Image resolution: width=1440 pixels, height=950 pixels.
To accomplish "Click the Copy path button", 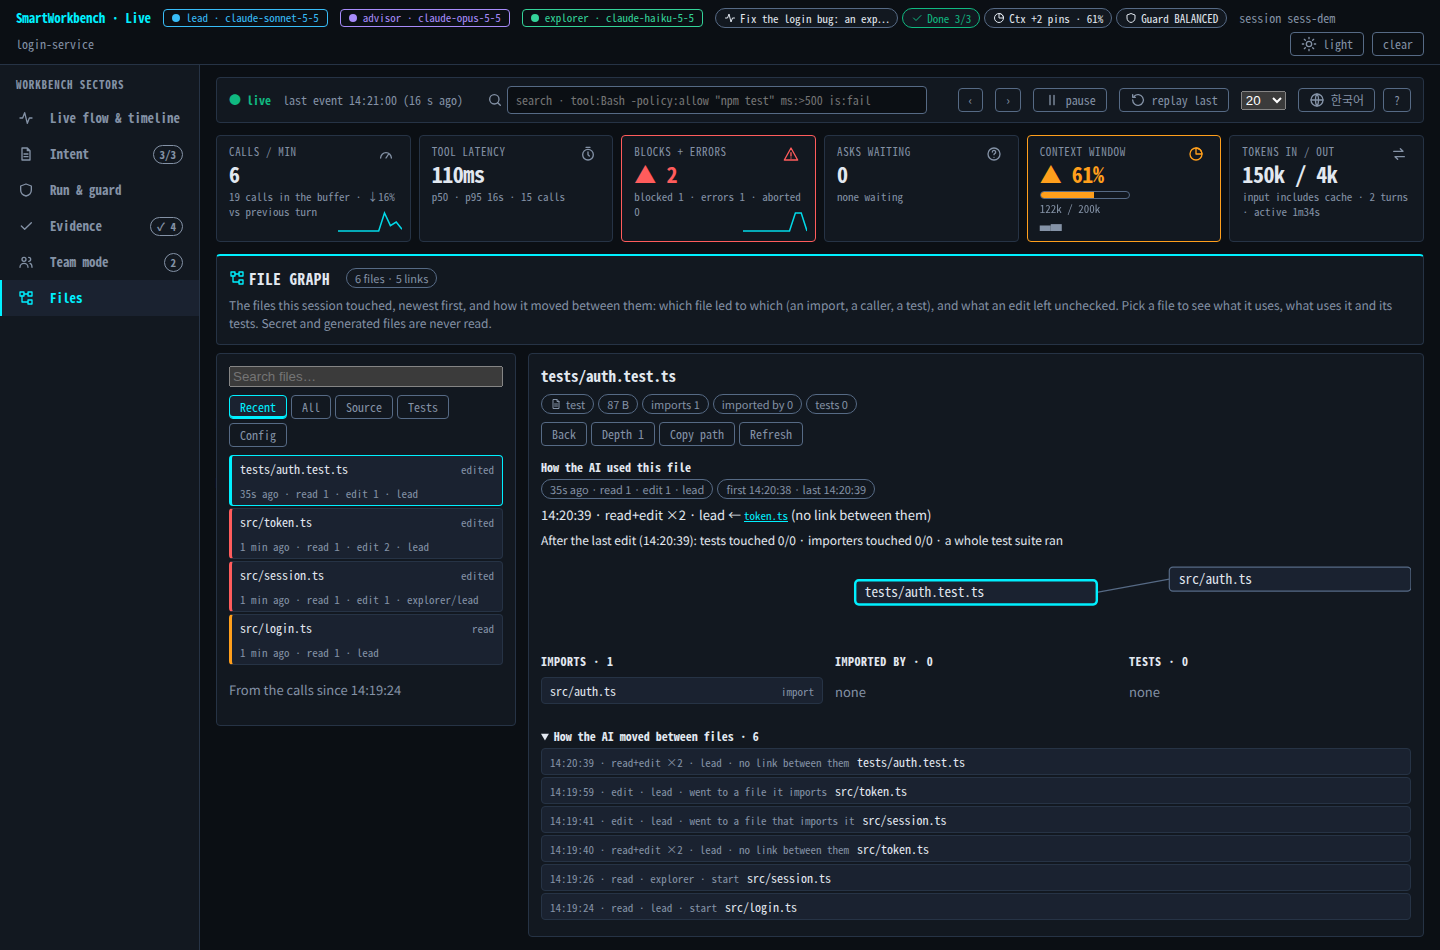I will point(697,434).
